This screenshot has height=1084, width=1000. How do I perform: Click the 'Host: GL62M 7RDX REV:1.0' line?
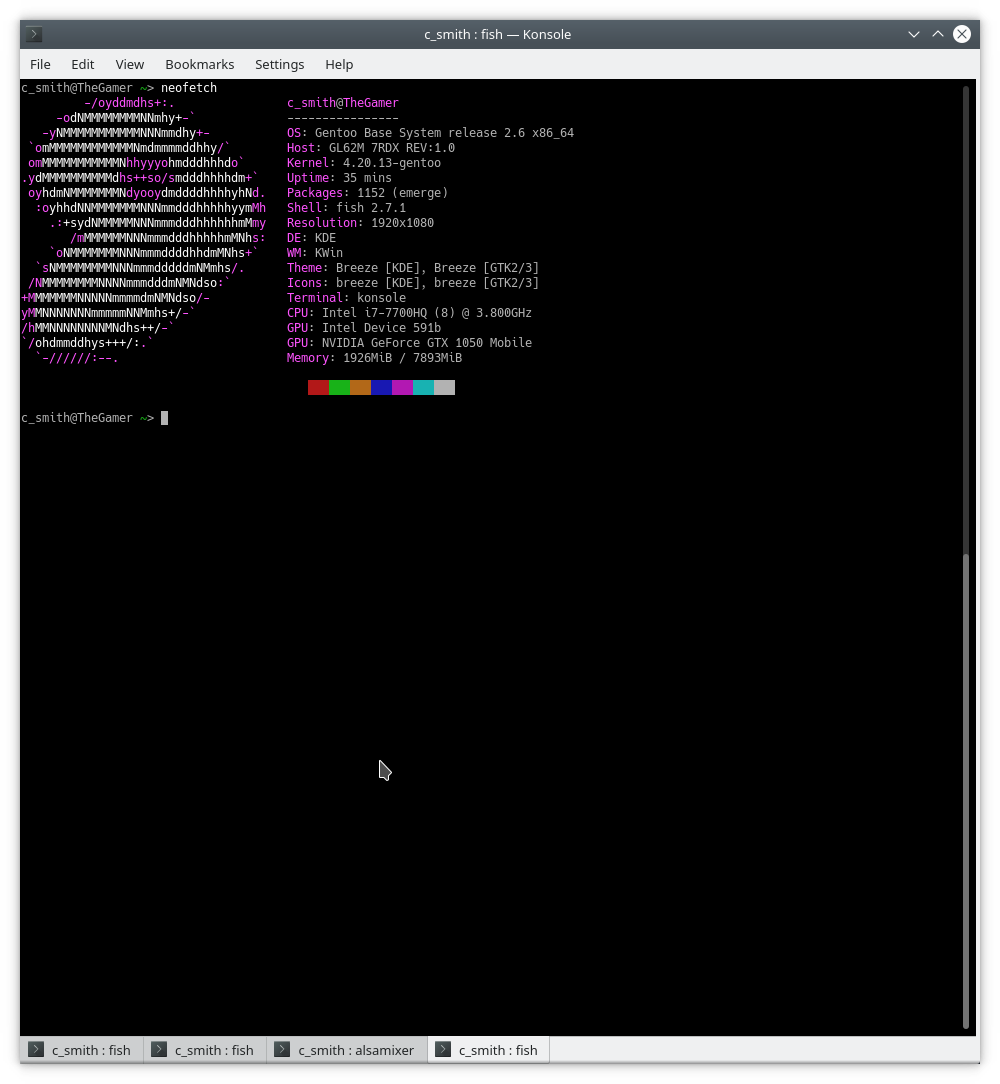371,148
